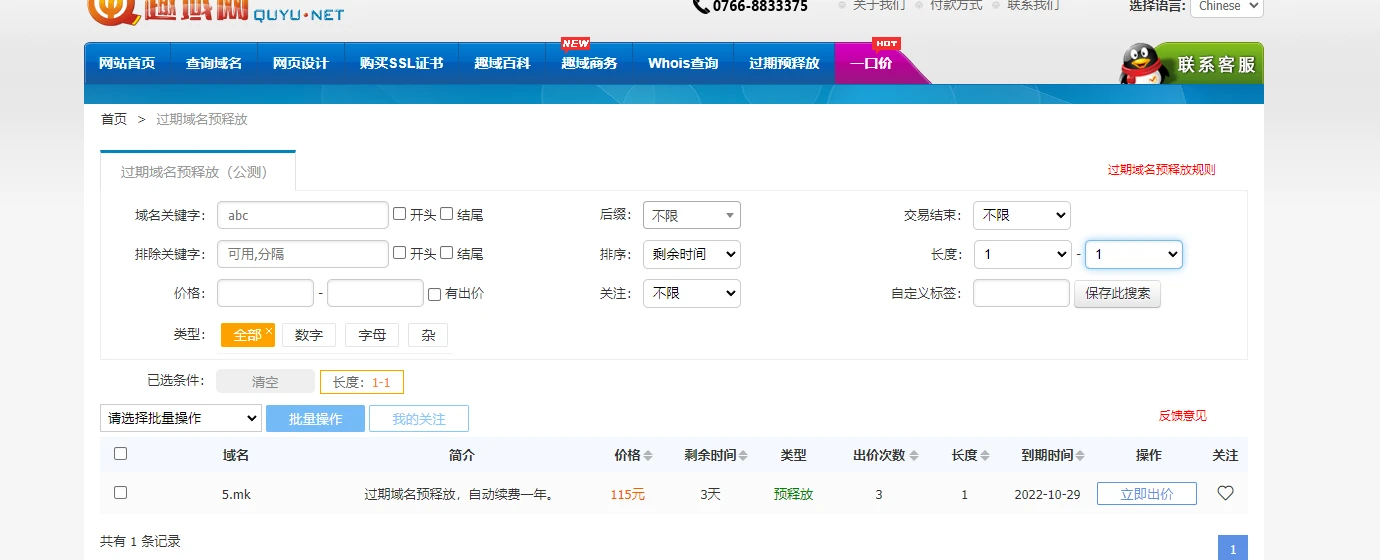1380x560 pixels.
Task: Sort by 价格 column arrows
Action: (x=648, y=456)
